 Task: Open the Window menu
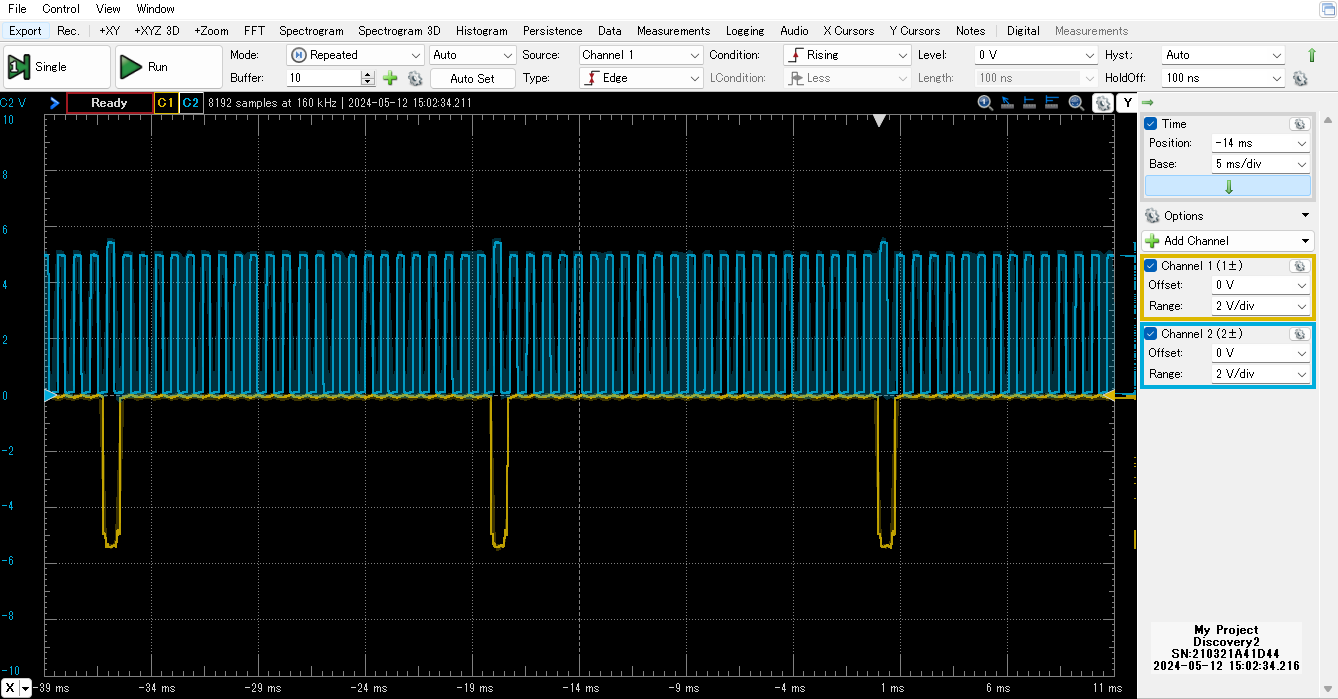point(155,9)
